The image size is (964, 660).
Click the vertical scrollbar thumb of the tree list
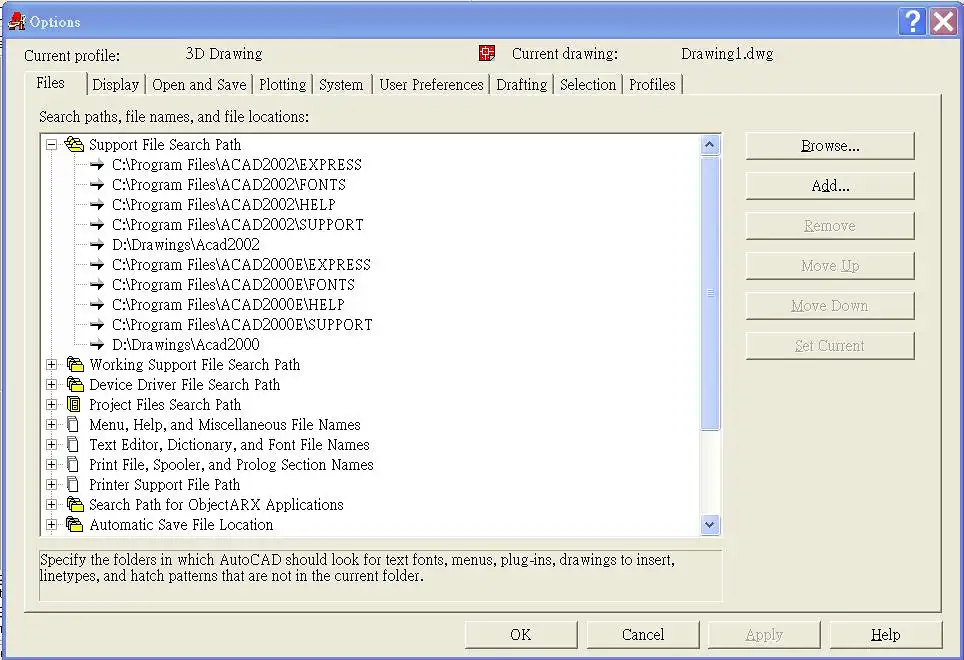tap(709, 293)
